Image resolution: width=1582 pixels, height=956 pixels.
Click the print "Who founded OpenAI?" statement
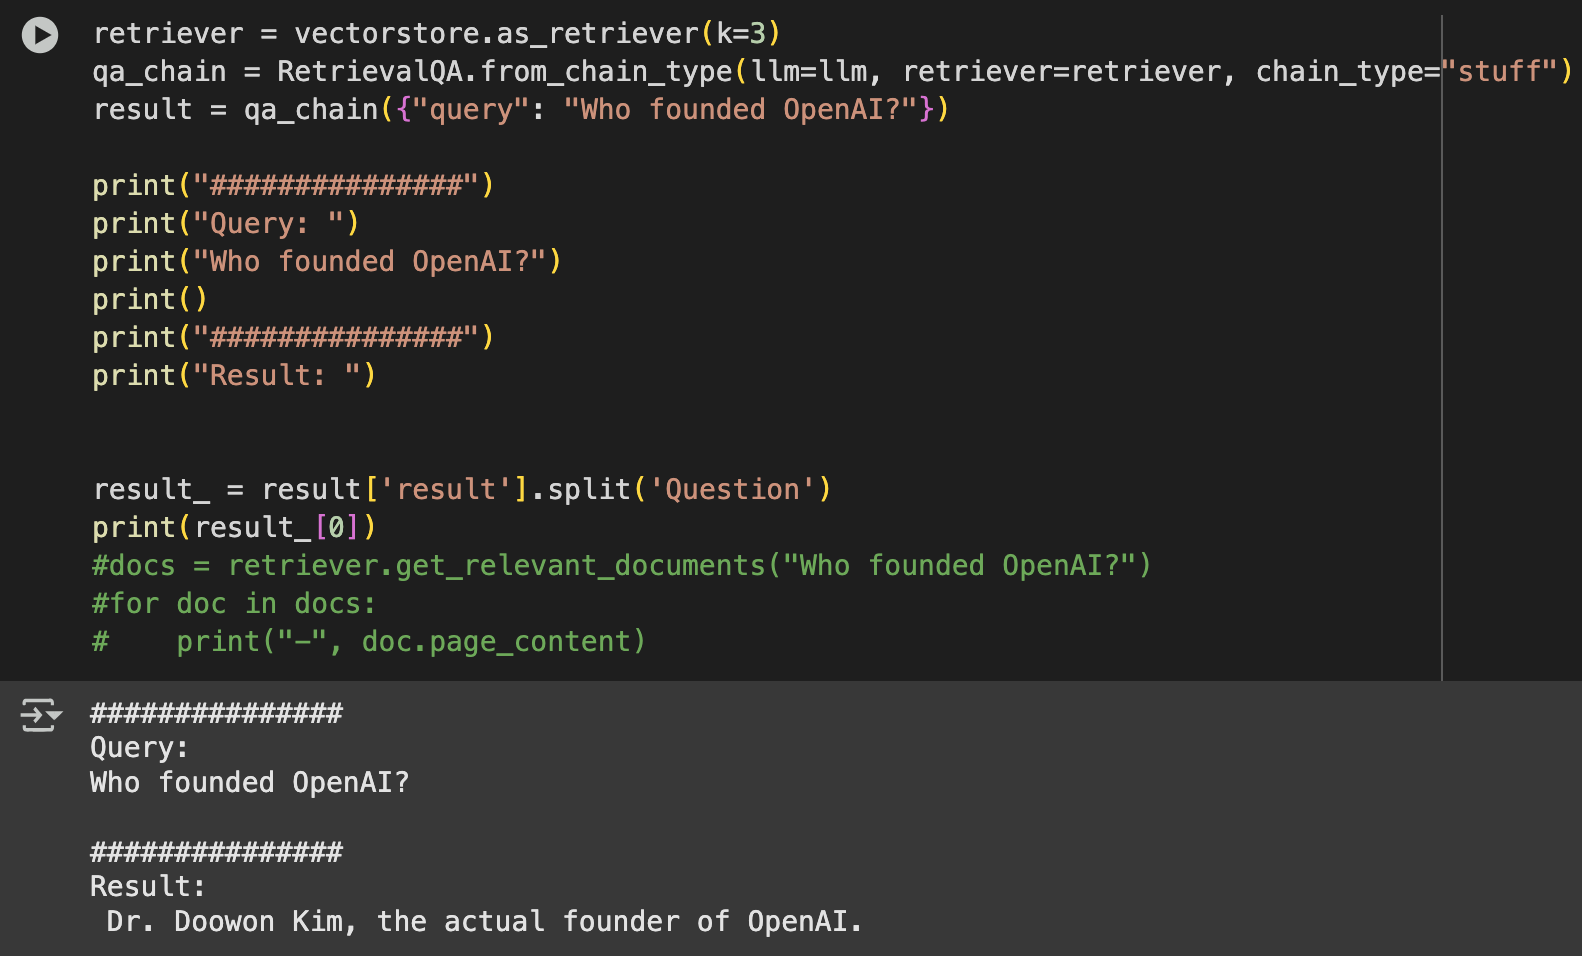326,262
